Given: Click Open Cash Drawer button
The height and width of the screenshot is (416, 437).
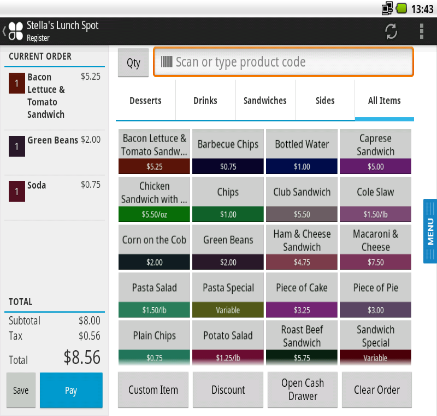Looking at the screenshot, I should (303, 390).
